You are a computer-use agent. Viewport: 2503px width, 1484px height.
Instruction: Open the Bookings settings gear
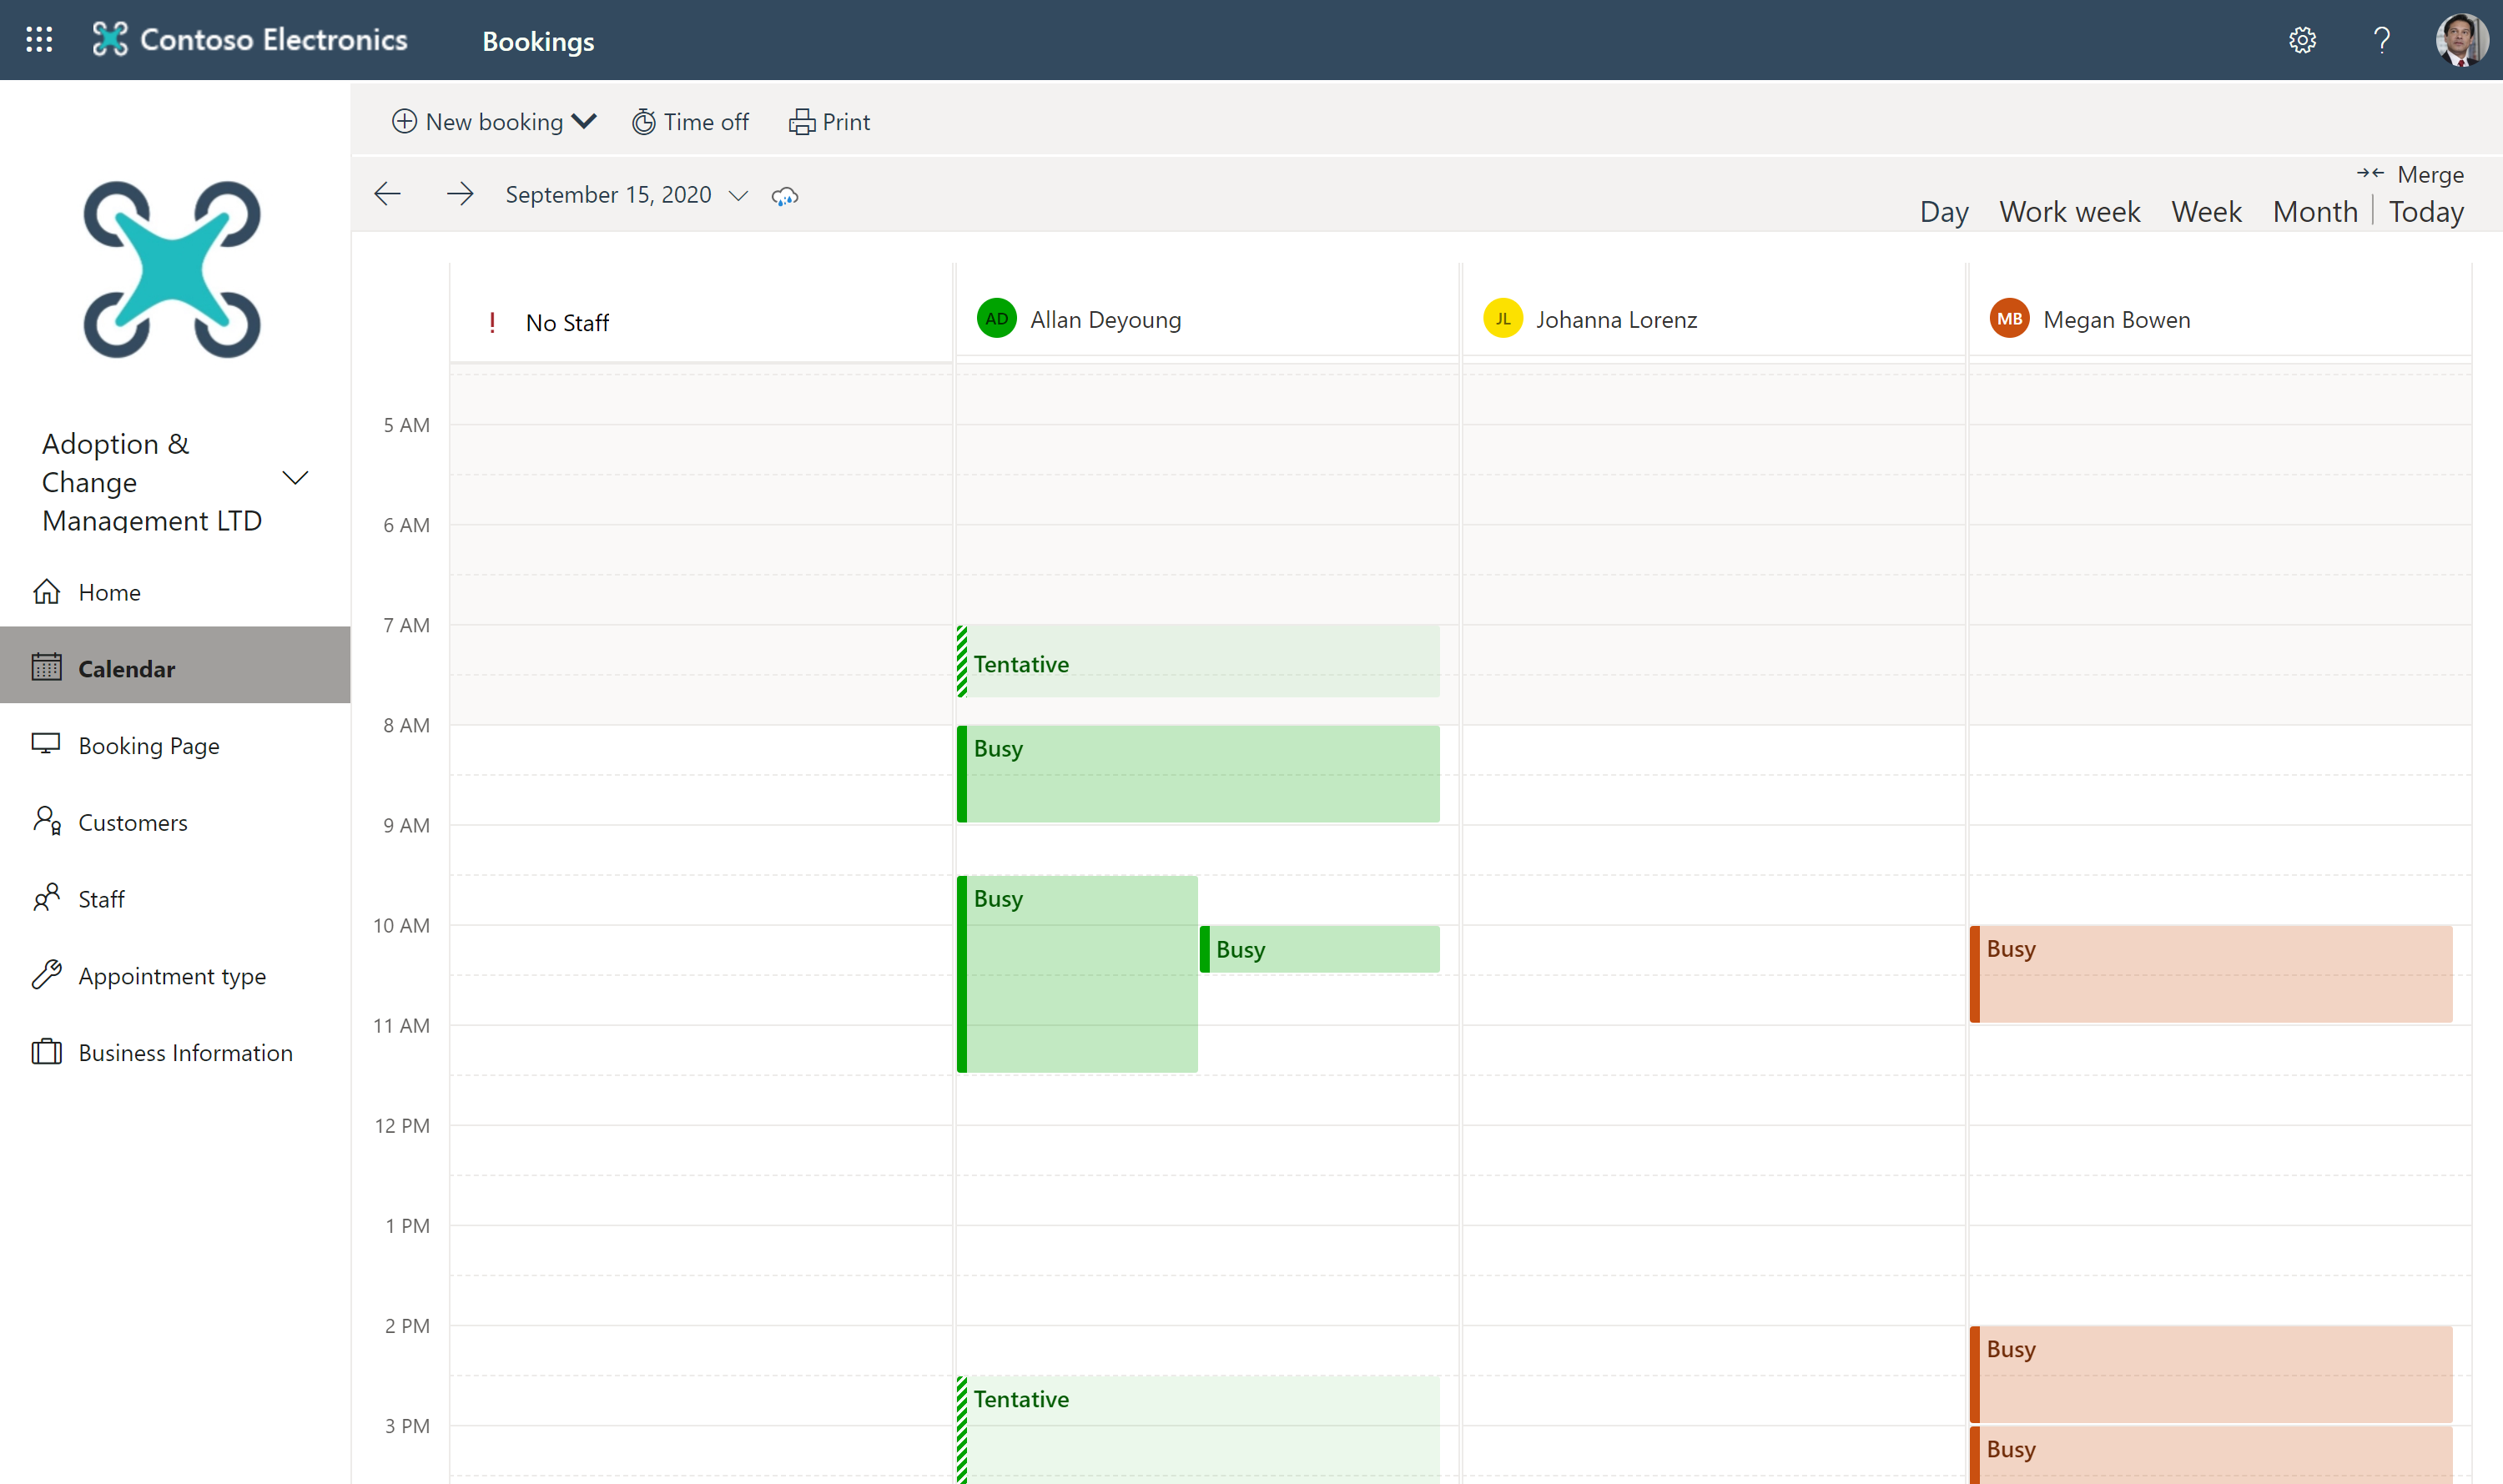[x=2302, y=40]
